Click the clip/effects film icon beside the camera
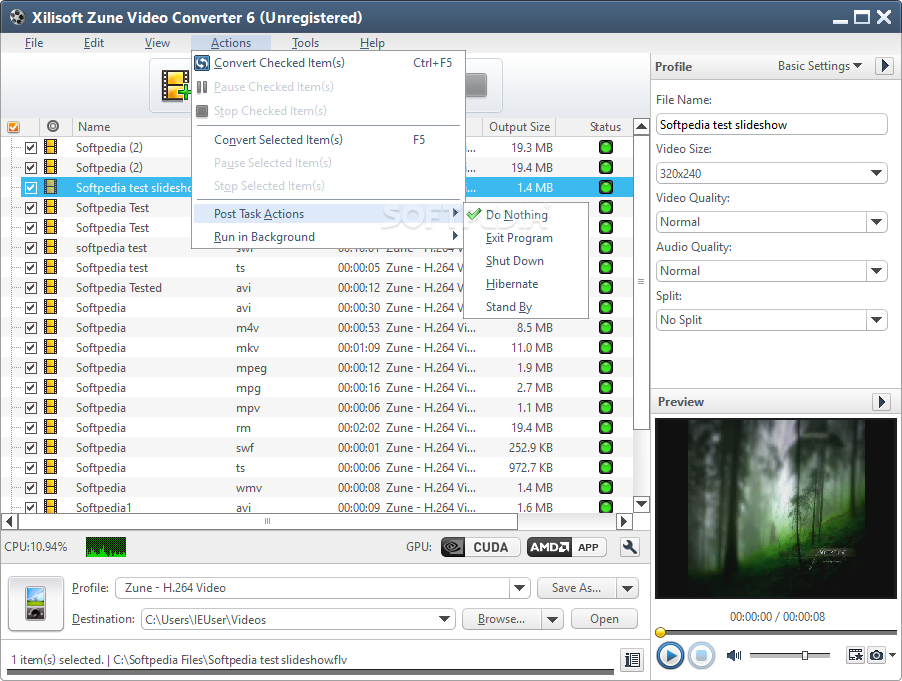The image size is (902, 681). pyautogui.click(x=855, y=655)
